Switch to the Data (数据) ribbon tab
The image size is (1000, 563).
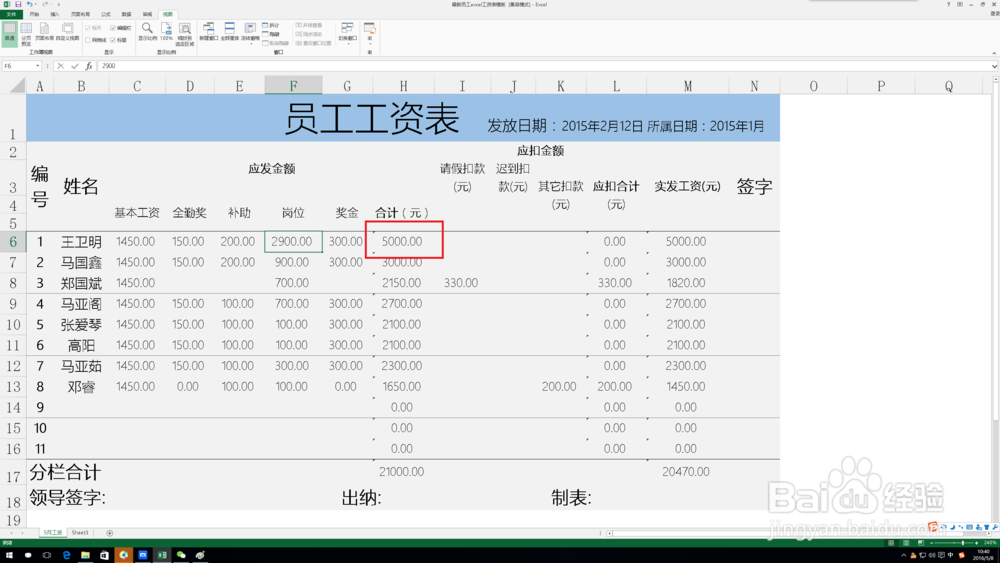126,14
